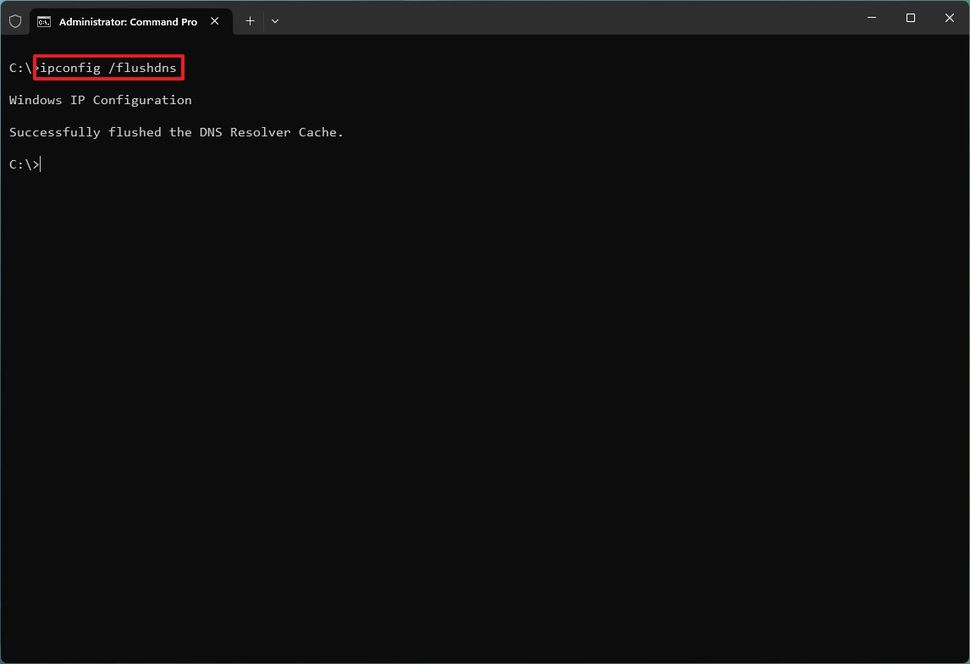Close the Administrator: Command Pro tab
Image resolution: width=970 pixels, height=664 pixels.
coord(214,20)
